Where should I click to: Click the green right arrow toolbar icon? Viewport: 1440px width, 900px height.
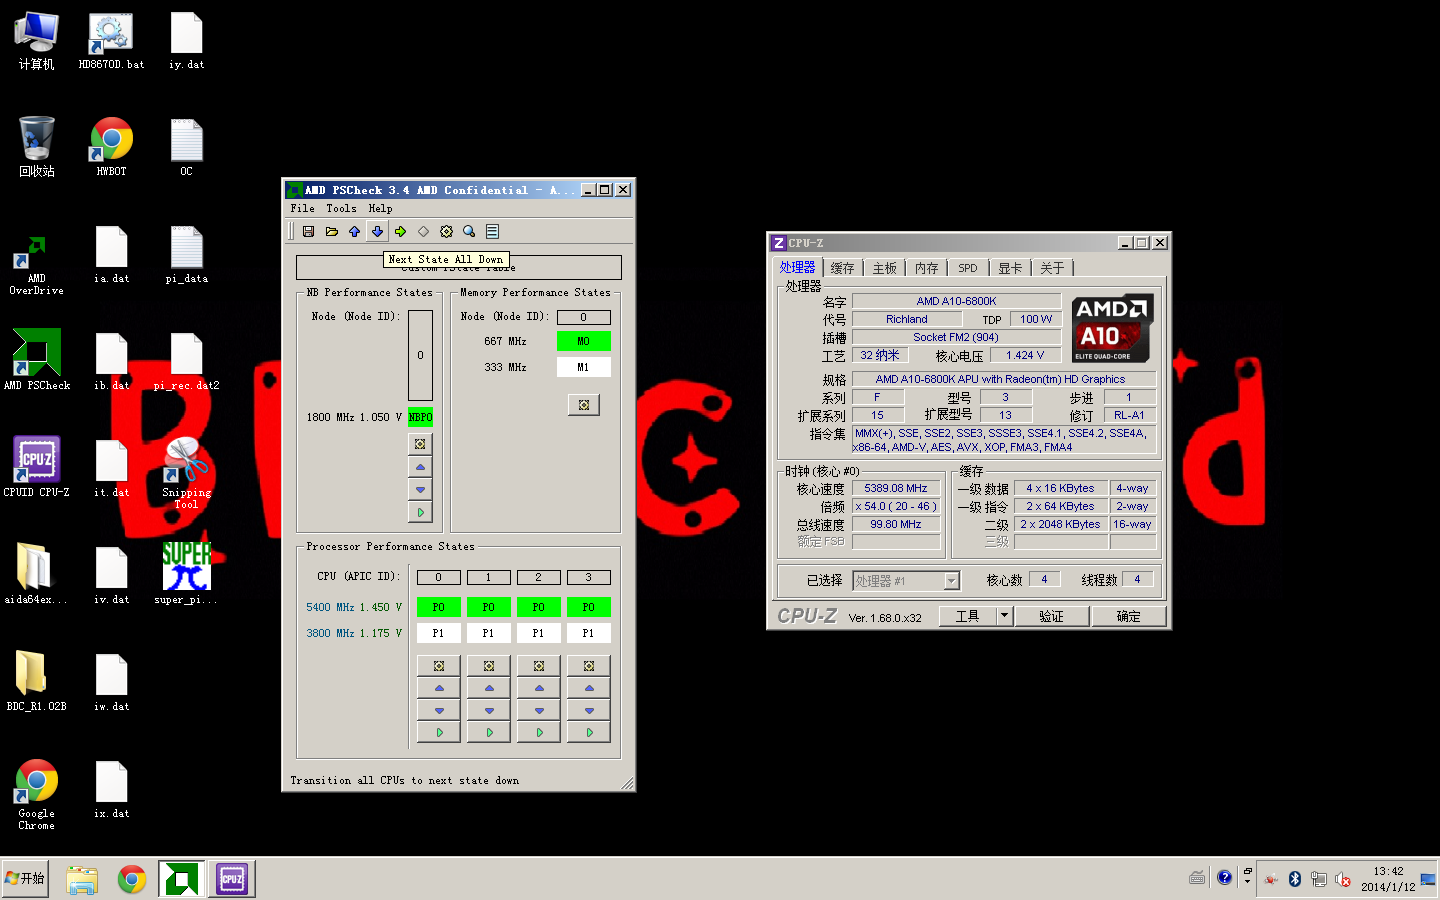[400, 231]
